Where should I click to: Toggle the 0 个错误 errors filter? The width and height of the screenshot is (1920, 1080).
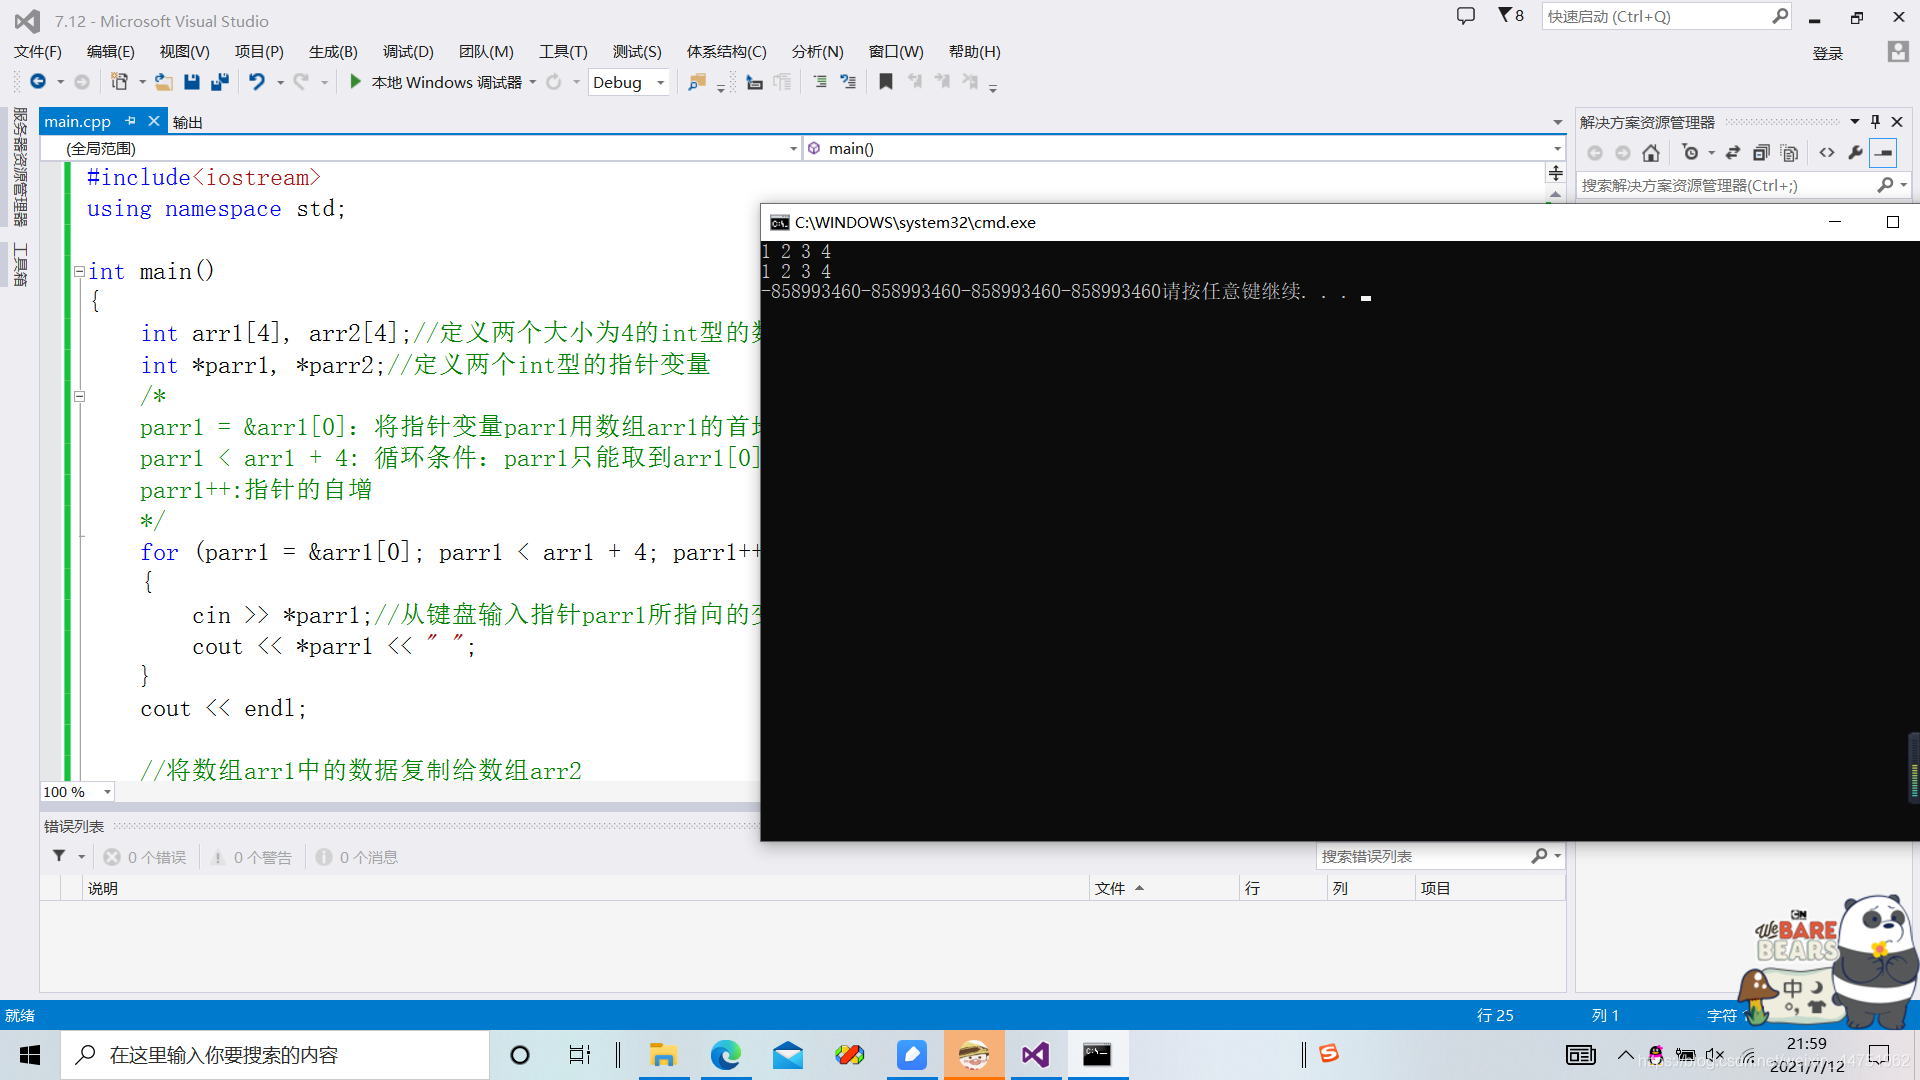[146, 857]
